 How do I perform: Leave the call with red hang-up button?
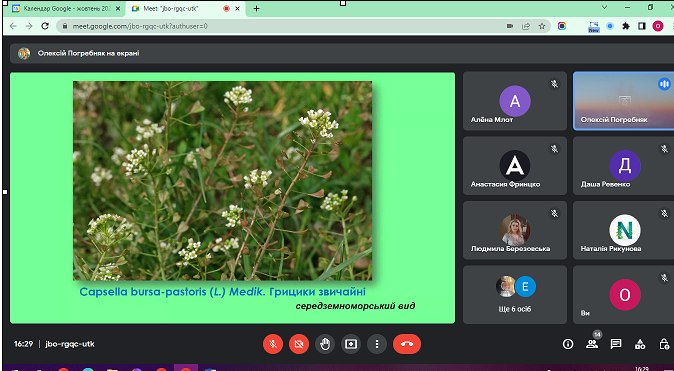(407, 344)
